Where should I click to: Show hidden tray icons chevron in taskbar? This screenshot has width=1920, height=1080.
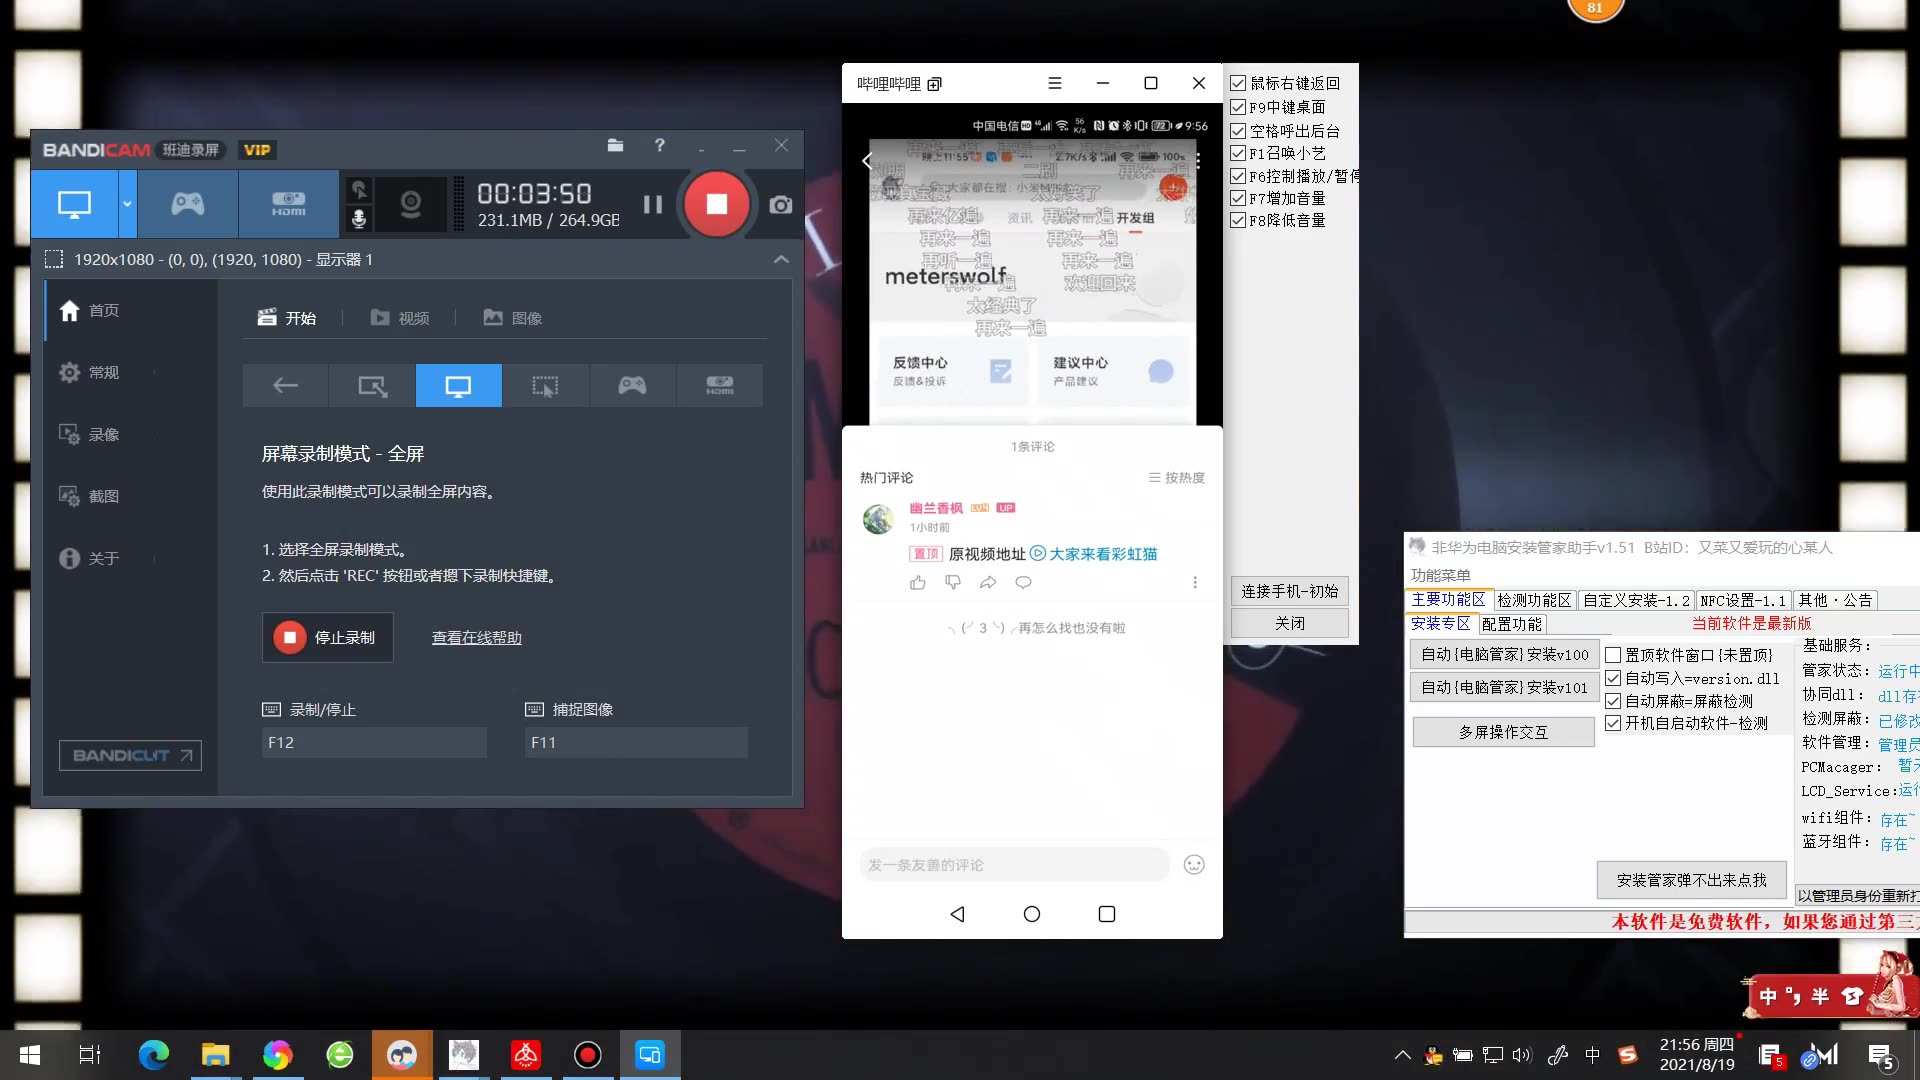pyautogui.click(x=1402, y=1055)
